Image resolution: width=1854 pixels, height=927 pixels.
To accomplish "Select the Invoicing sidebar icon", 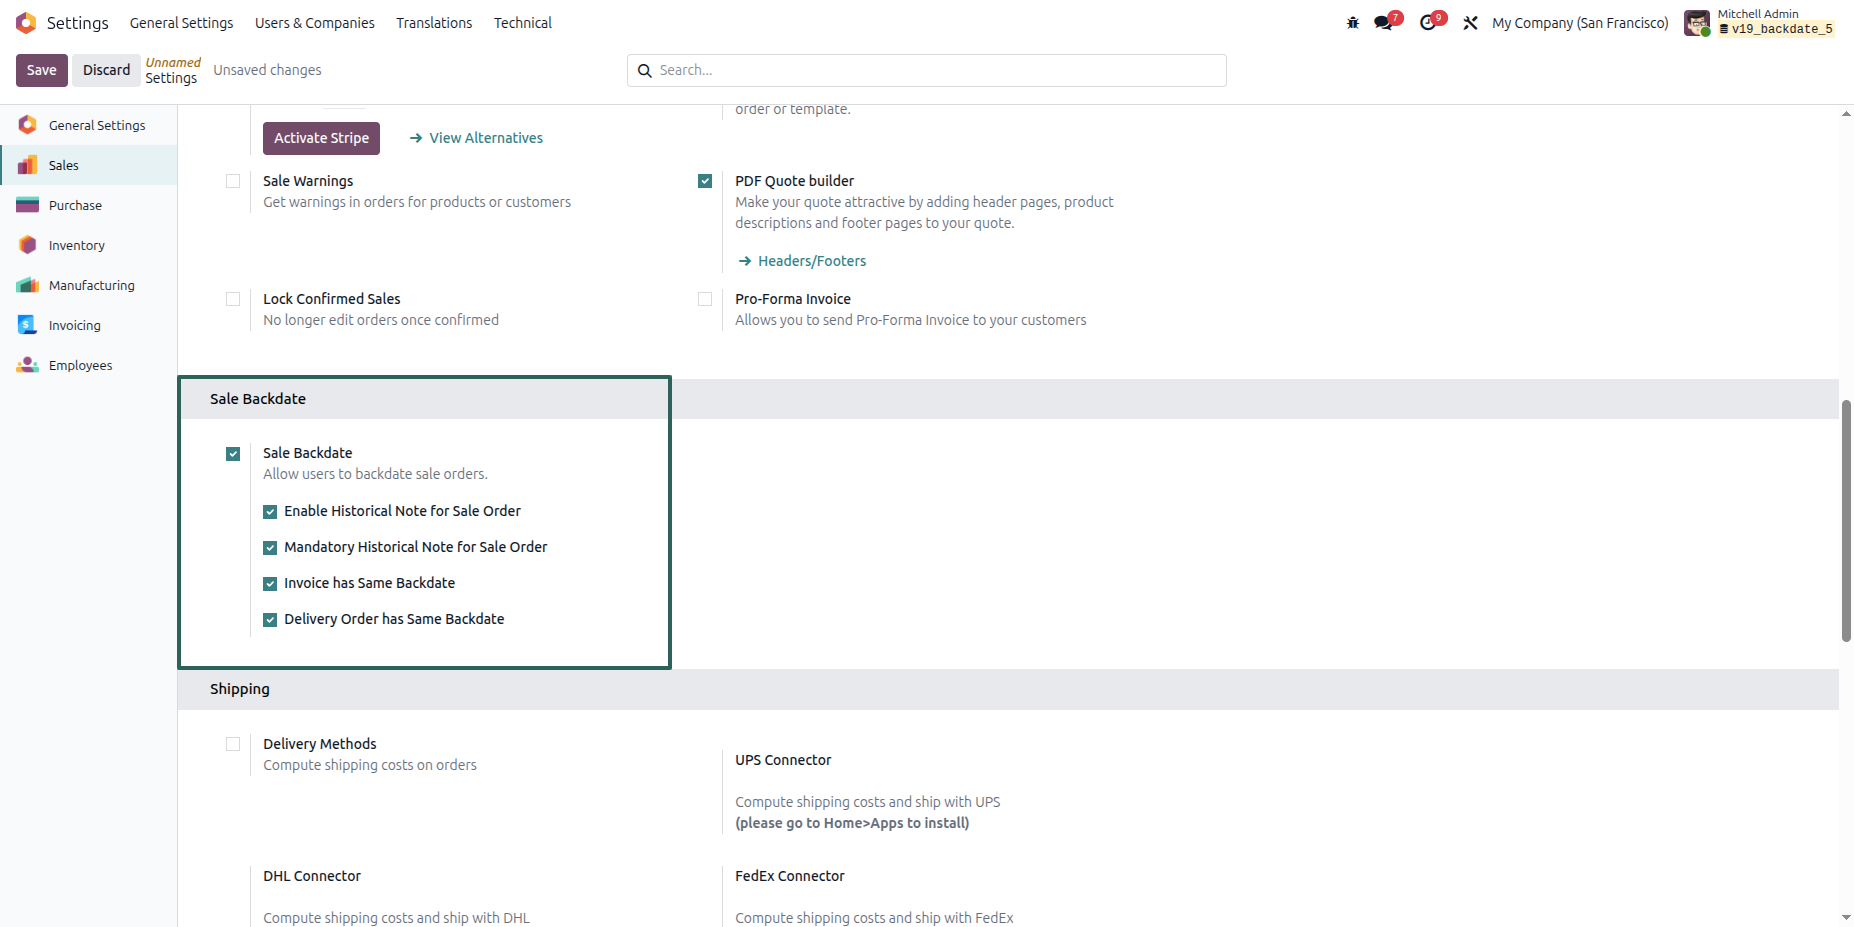I will [28, 325].
